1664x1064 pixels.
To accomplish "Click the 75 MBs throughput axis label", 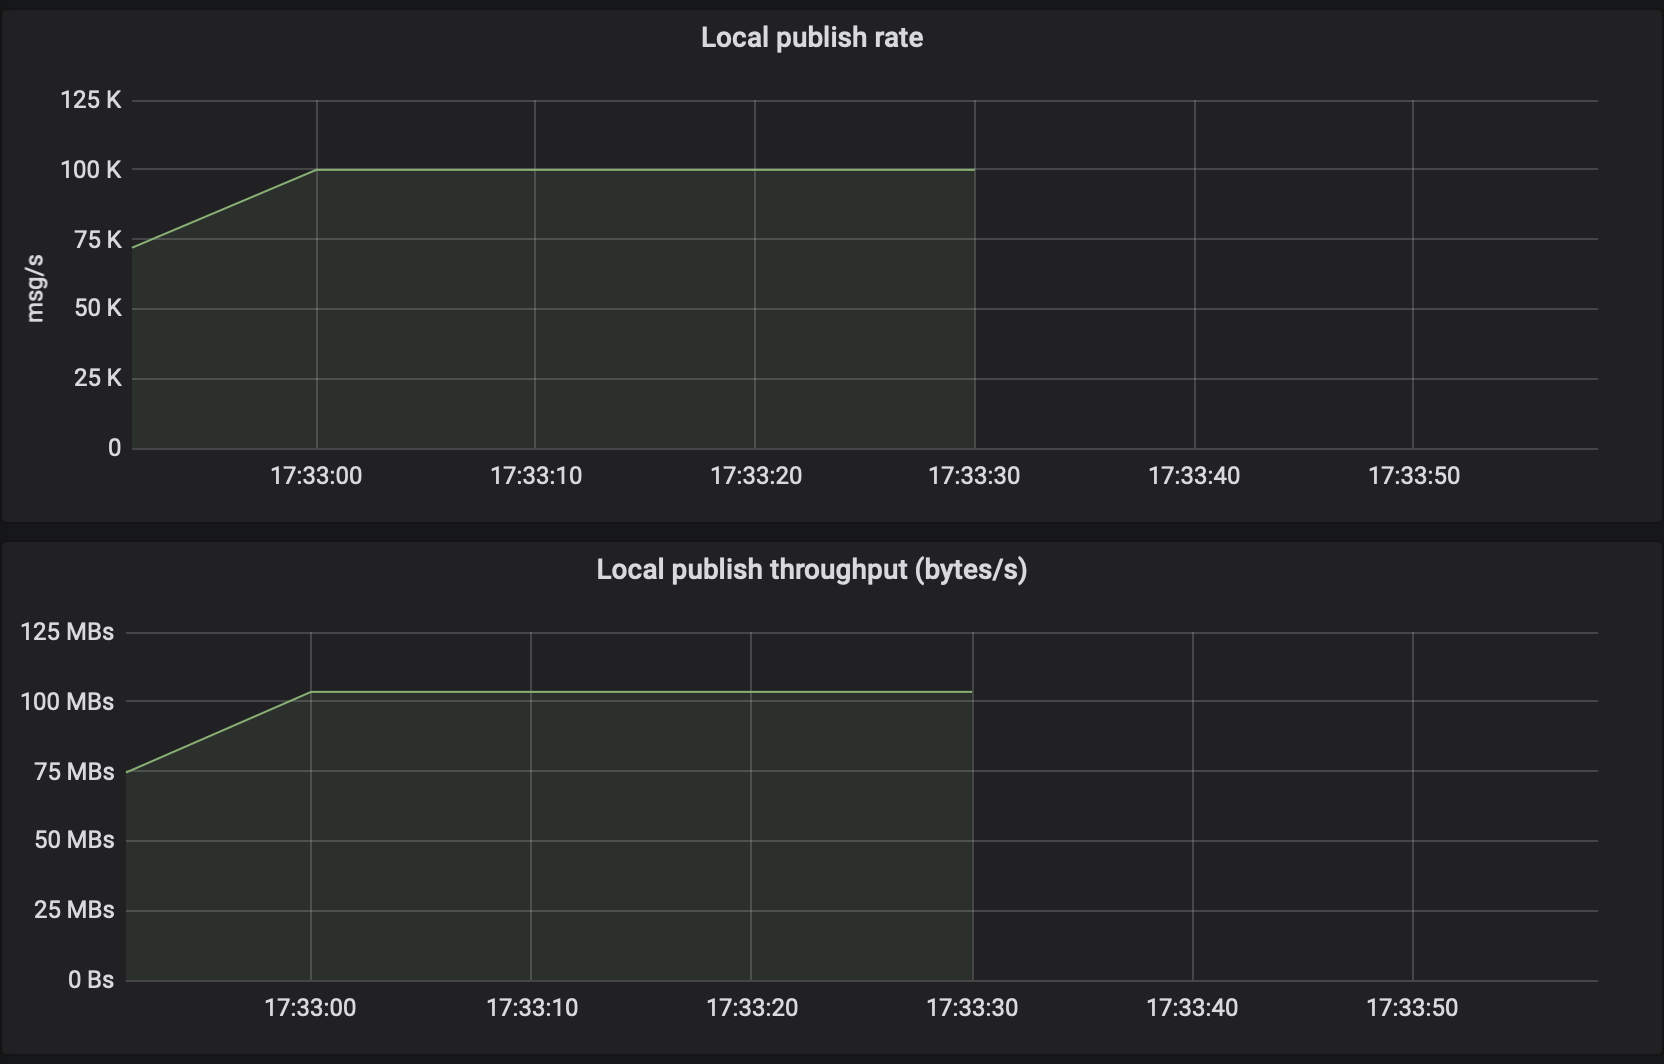I will pos(74,772).
